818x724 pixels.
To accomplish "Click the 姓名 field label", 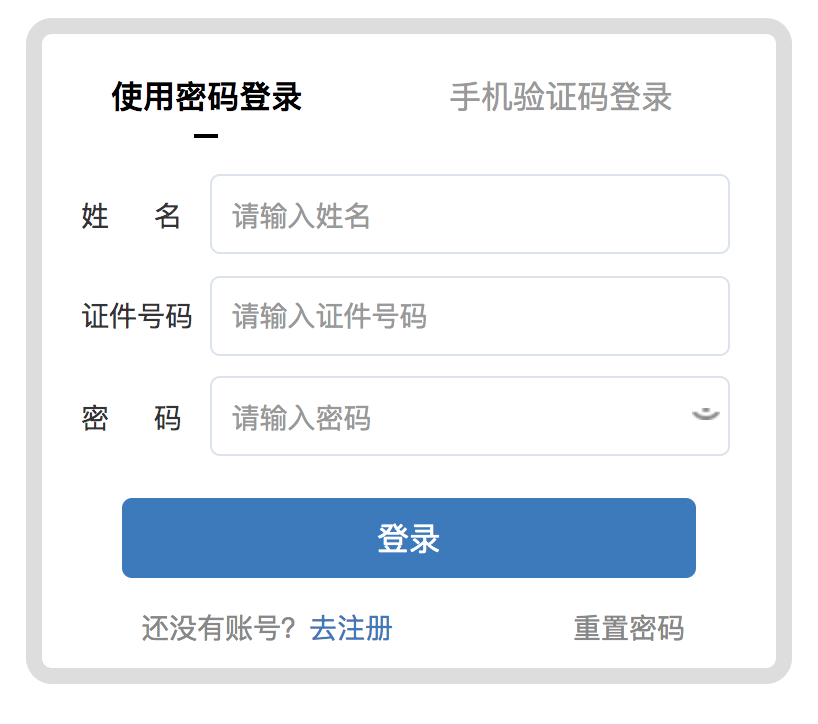I will (131, 215).
